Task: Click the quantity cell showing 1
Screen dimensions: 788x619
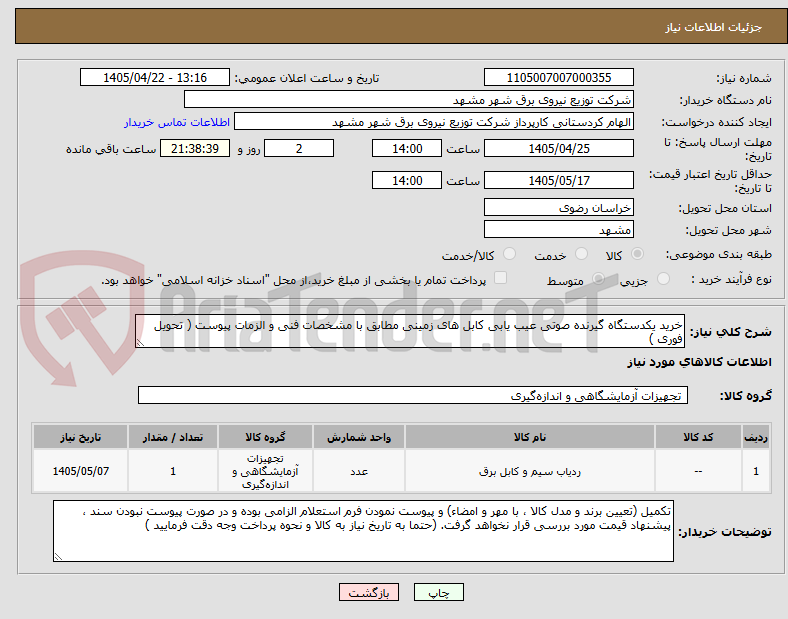Action: point(173,471)
